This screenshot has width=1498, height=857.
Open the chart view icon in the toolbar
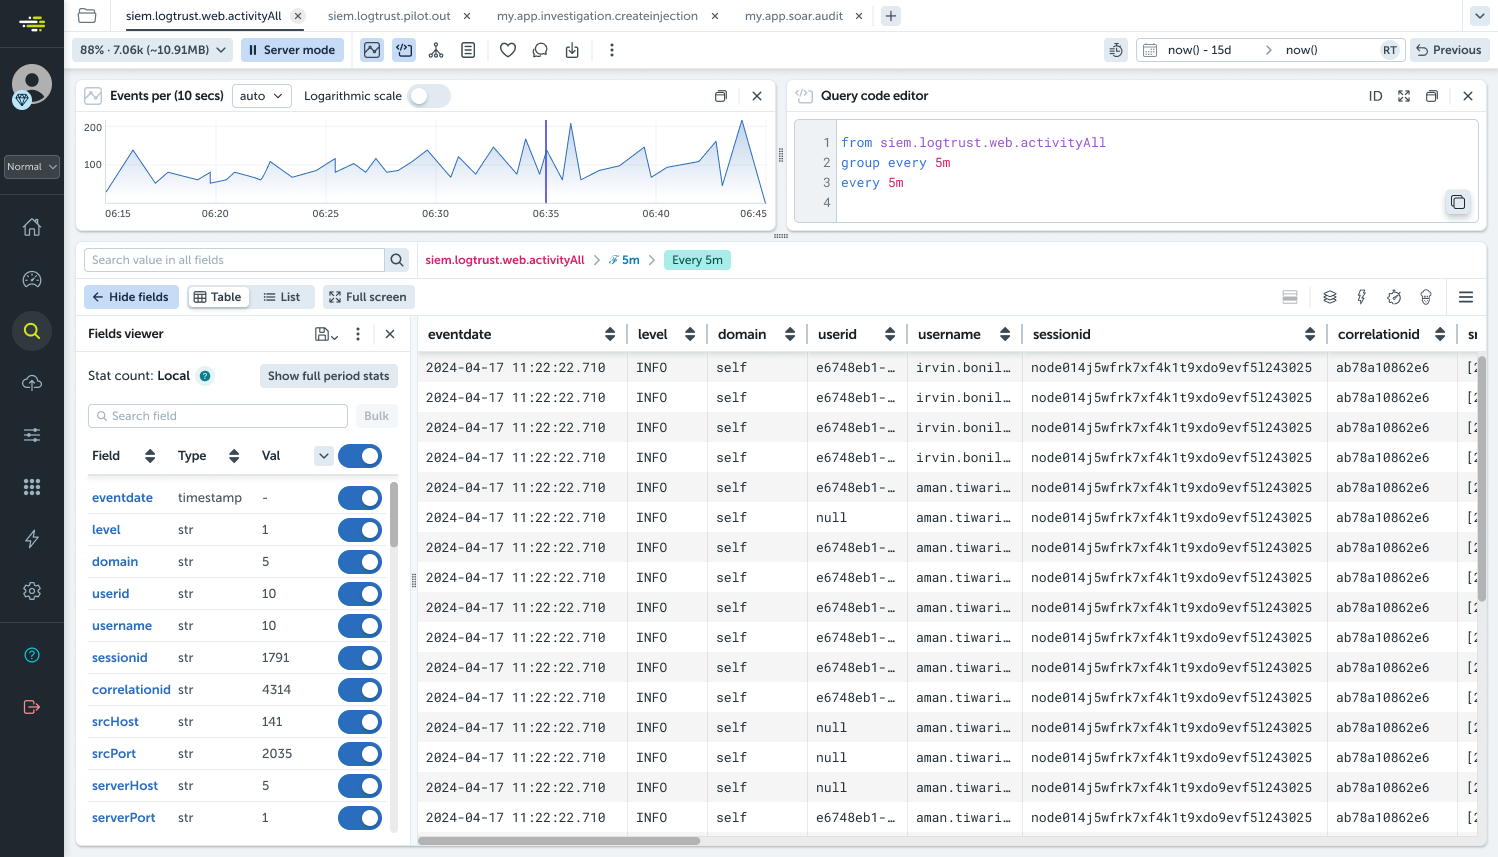[372, 49]
